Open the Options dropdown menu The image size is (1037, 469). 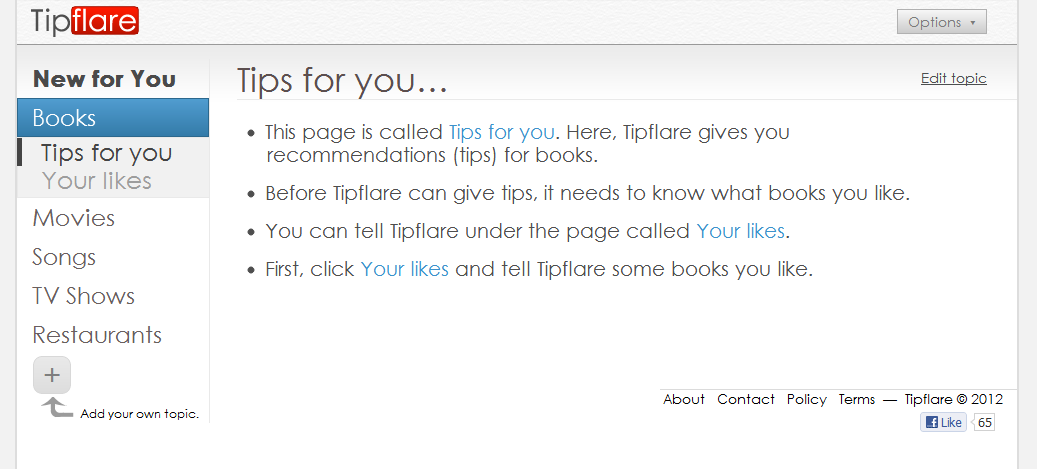pos(941,22)
